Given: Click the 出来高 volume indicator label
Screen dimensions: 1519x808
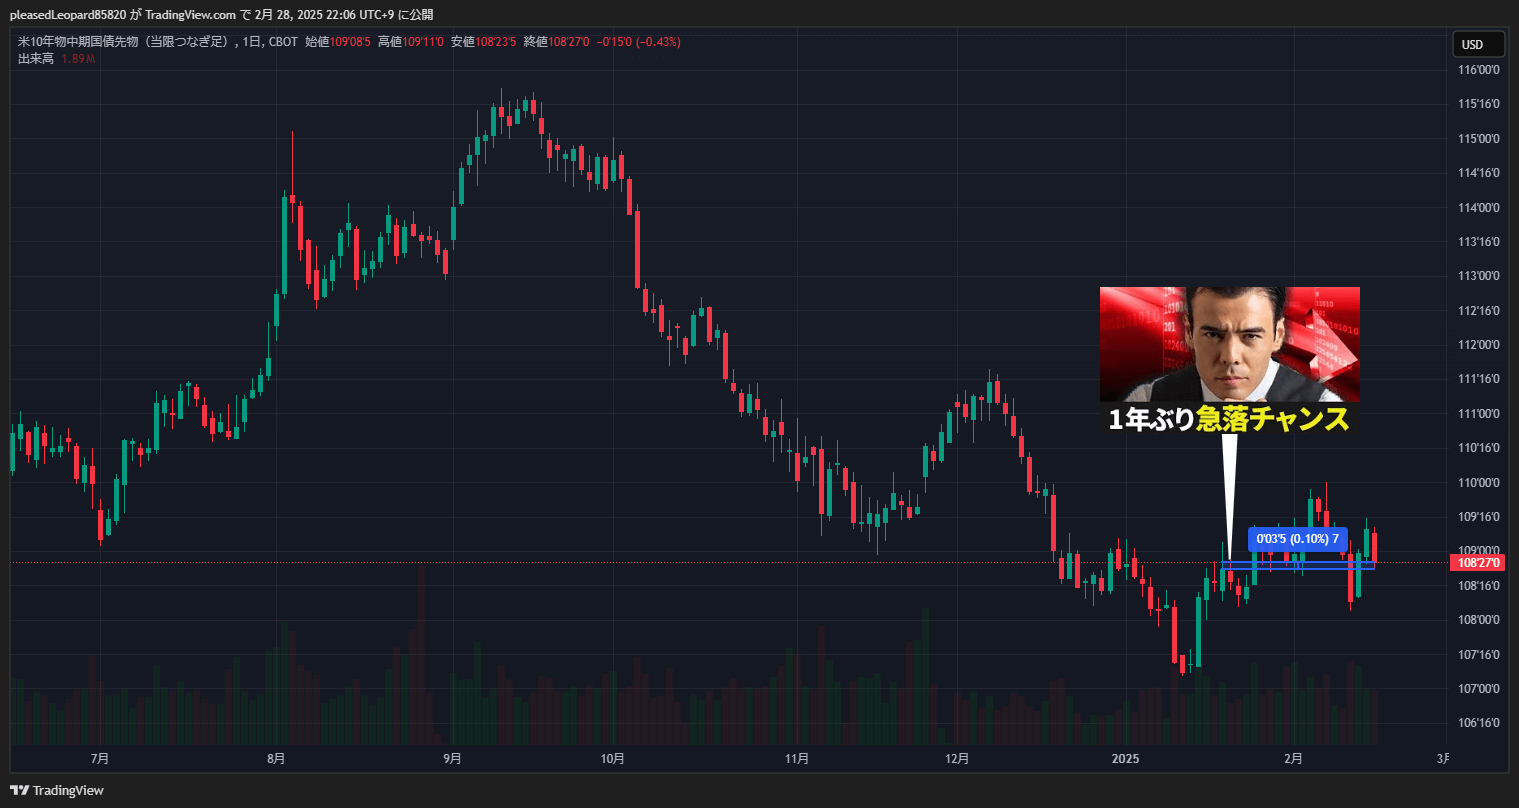Looking at the screenshot, I should click(x=36, y=59).
